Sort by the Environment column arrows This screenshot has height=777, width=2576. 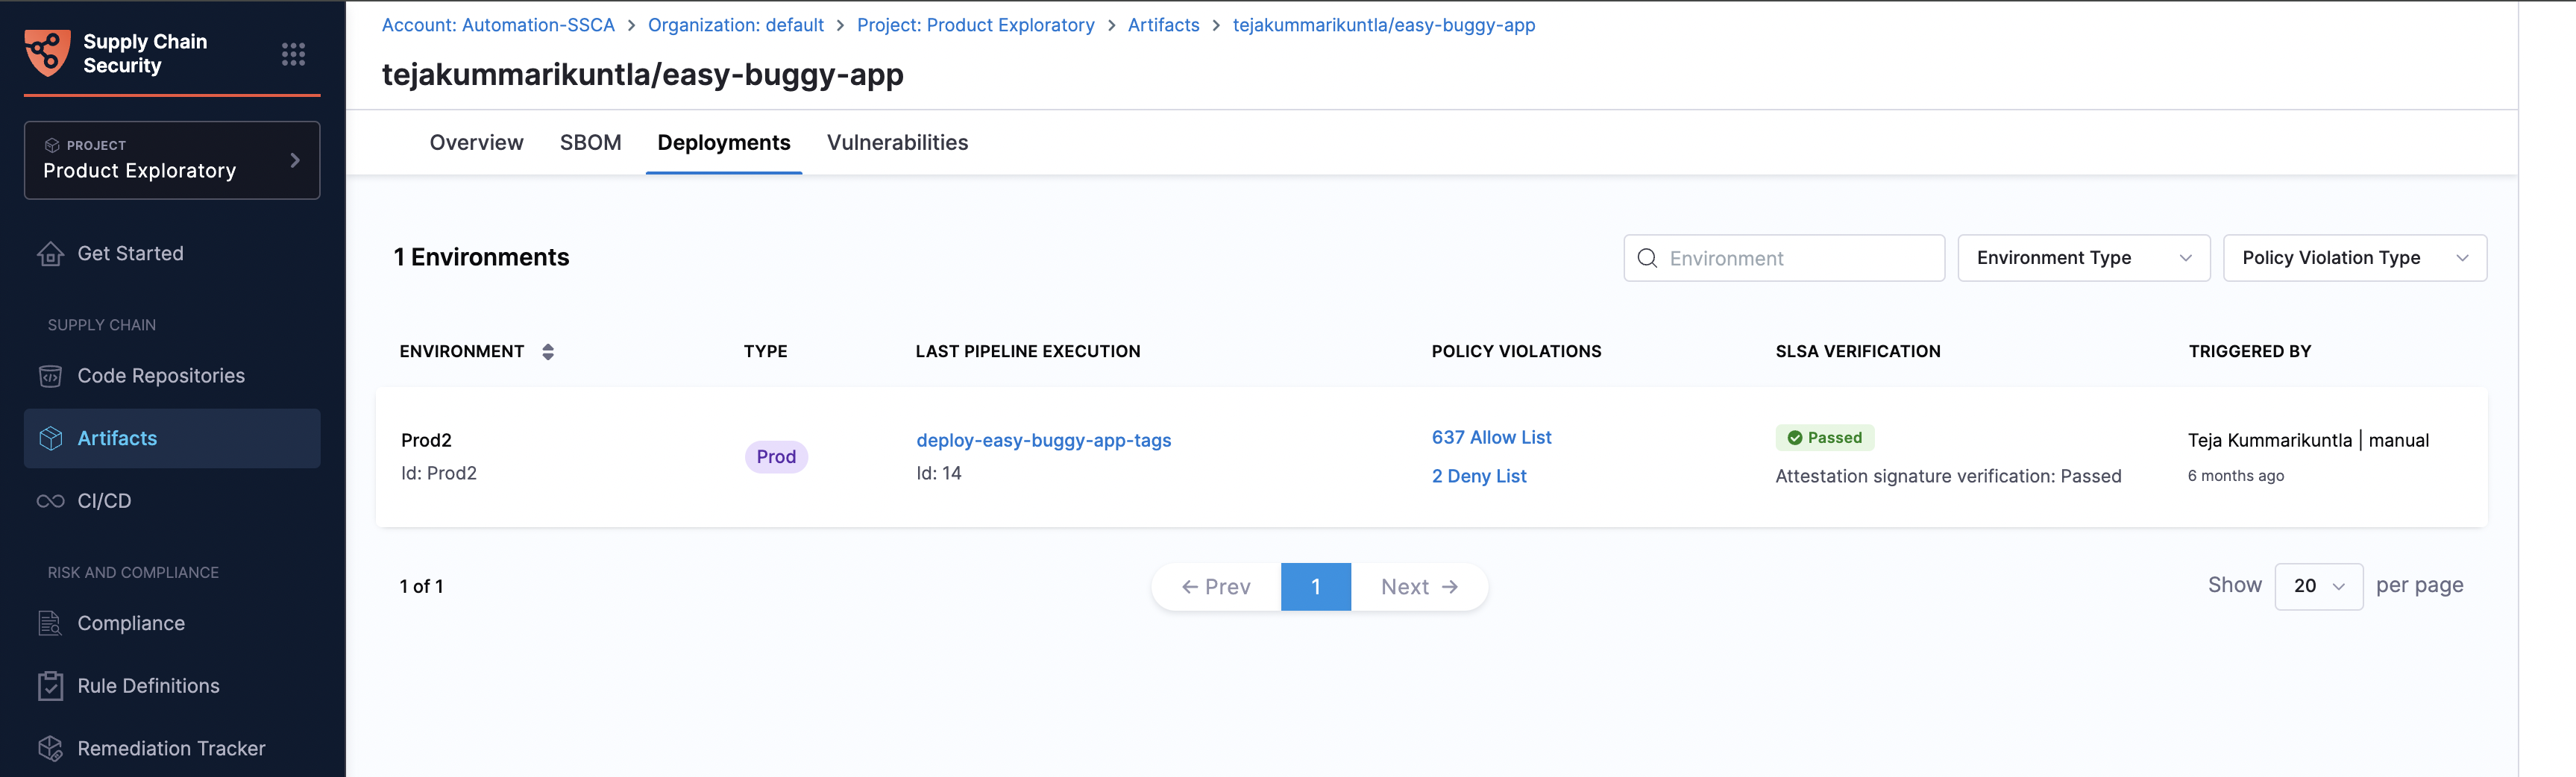point(548,352)
